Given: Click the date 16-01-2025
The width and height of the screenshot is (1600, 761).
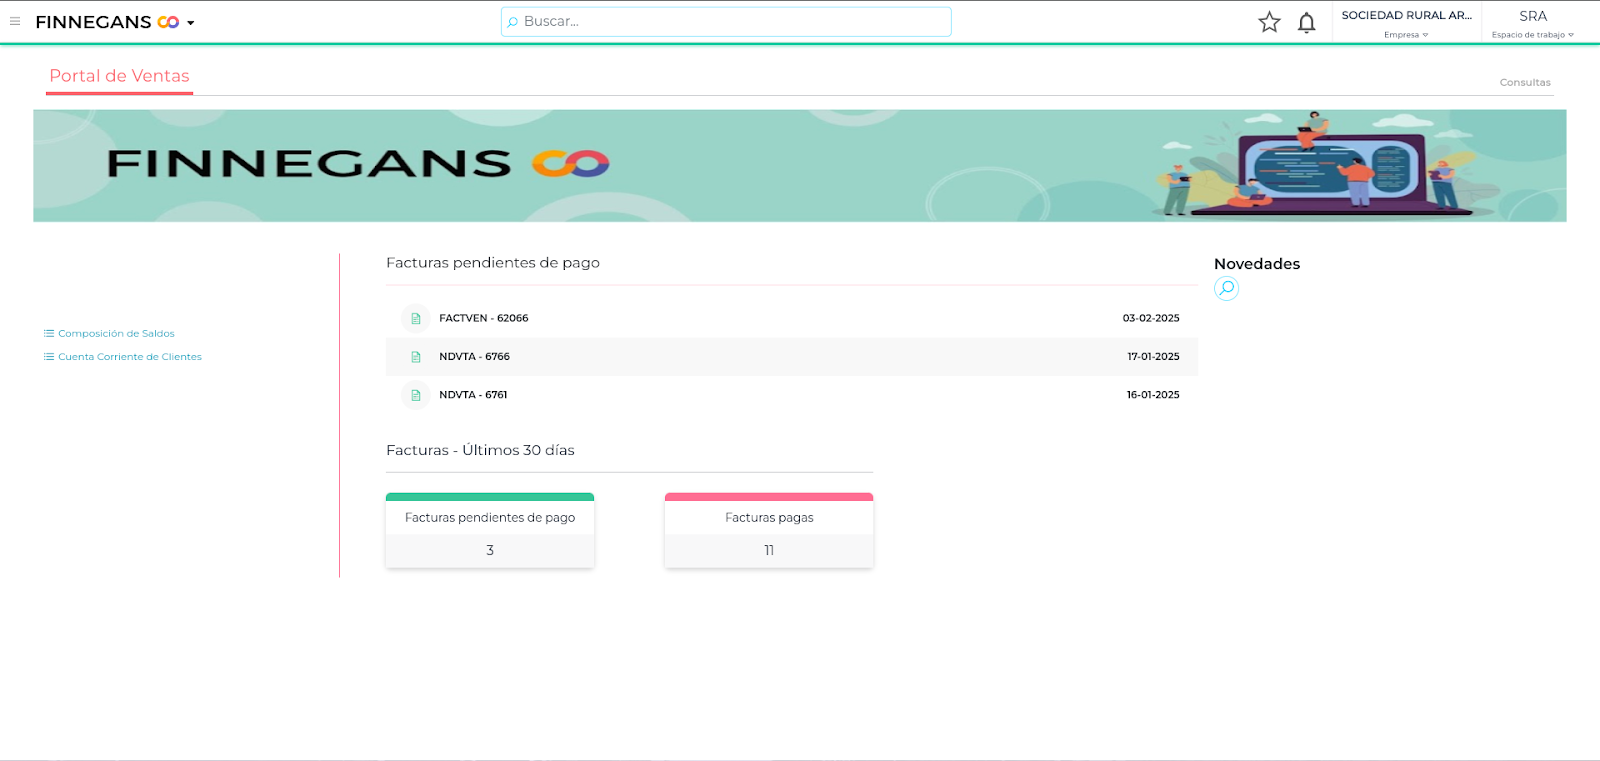Looking at the screenshot, I should [1153, 395].
